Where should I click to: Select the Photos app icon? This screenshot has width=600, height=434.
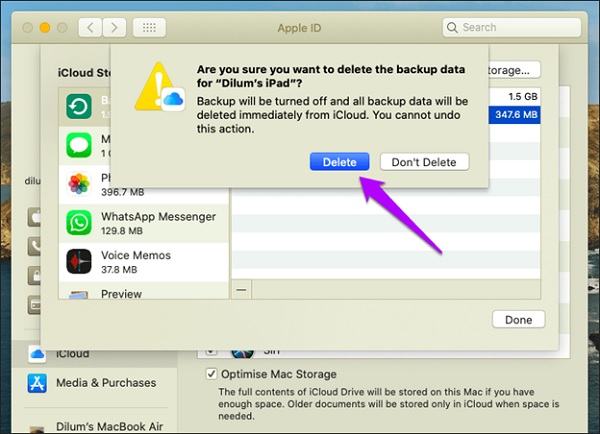79,184
